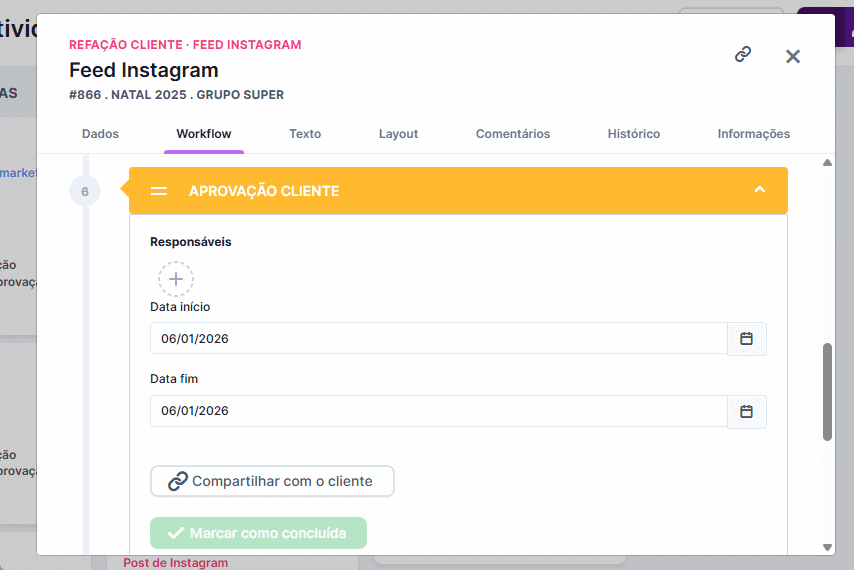Grab the drag handle on Aprovação Cliente header

(x=159, y=191)
